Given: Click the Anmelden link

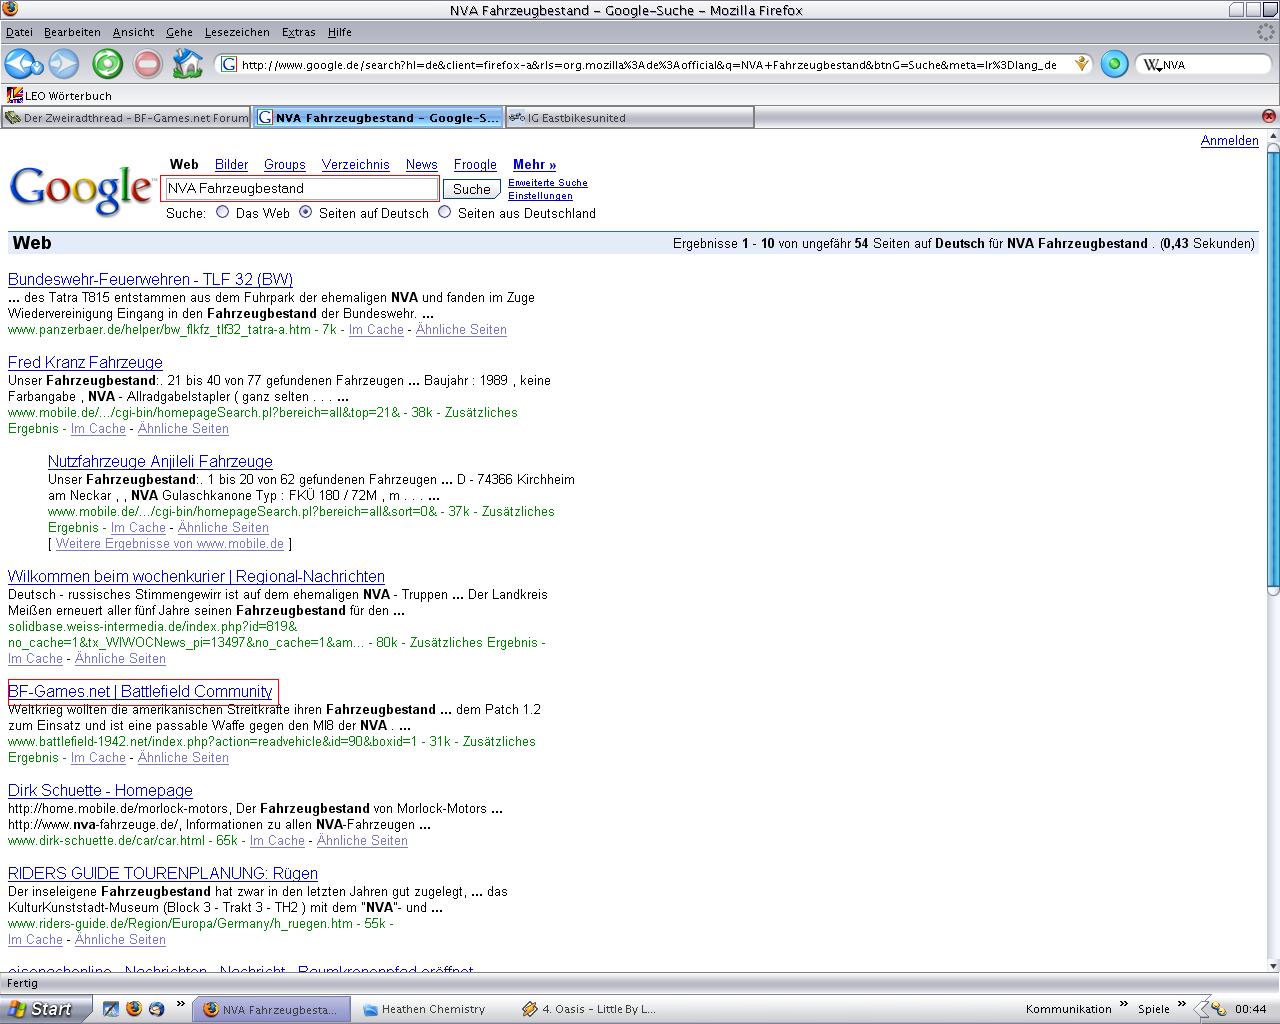Looking at the screenshot, I should click(1229, 141).
